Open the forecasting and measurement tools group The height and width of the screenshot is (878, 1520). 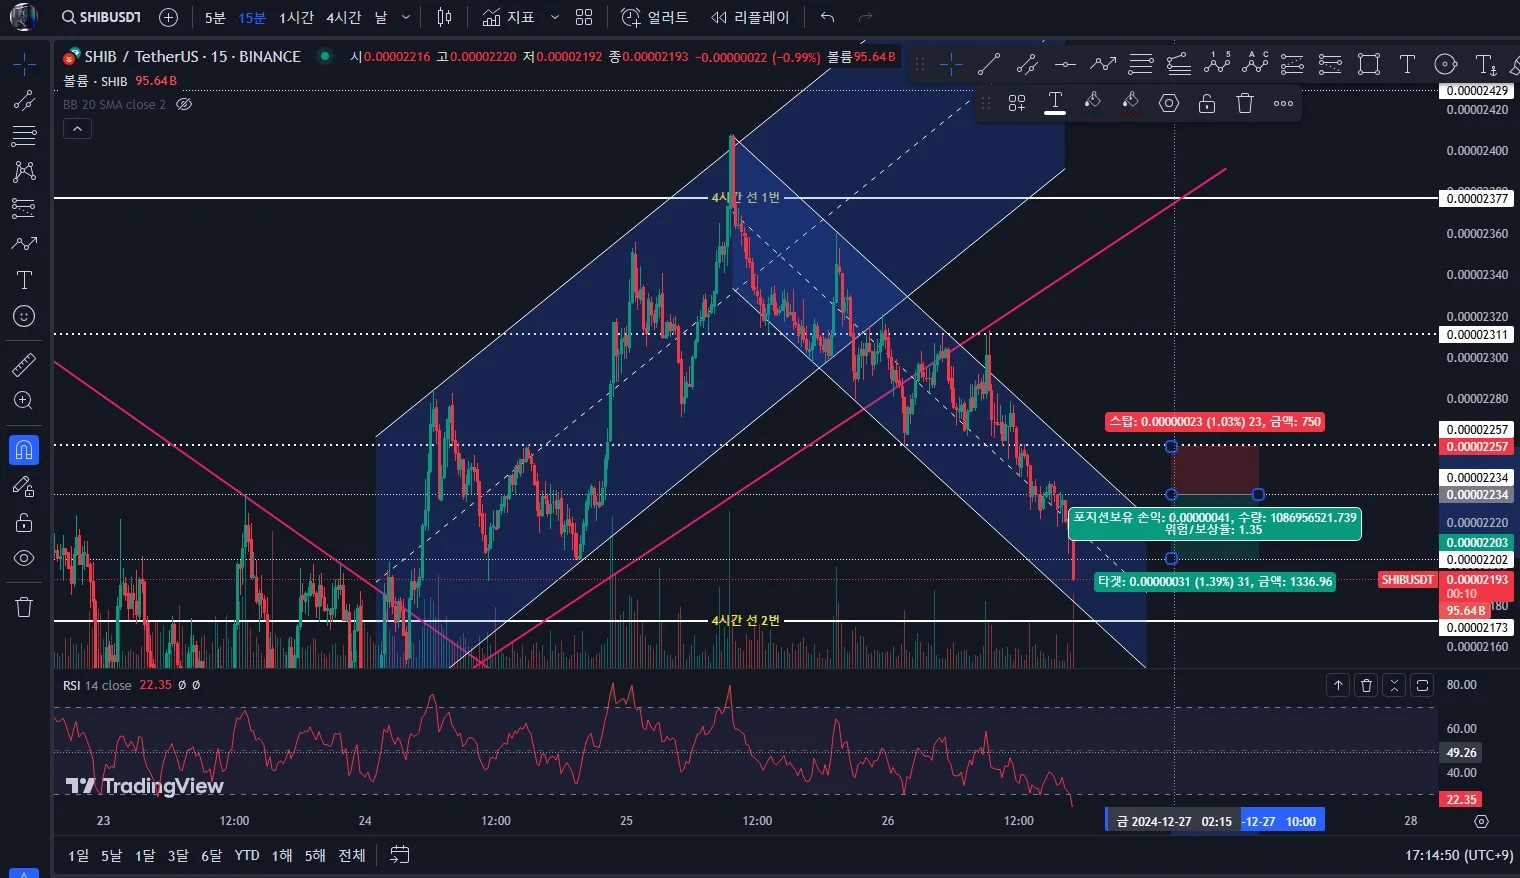(x=24, y=208)
